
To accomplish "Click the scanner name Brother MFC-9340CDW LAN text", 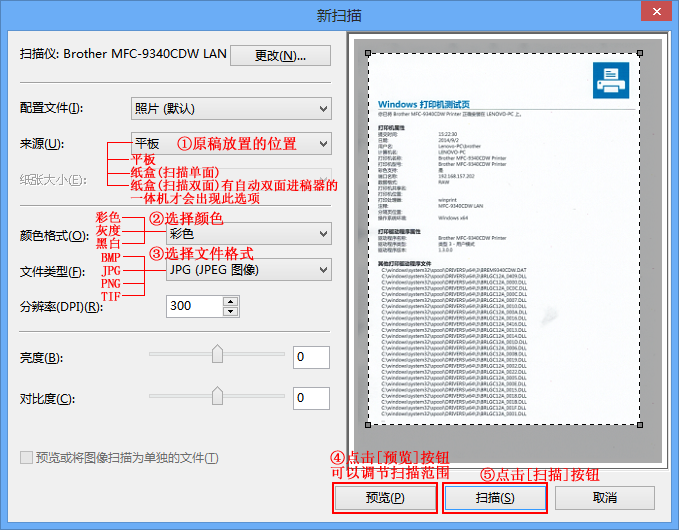I will point(145,54).
